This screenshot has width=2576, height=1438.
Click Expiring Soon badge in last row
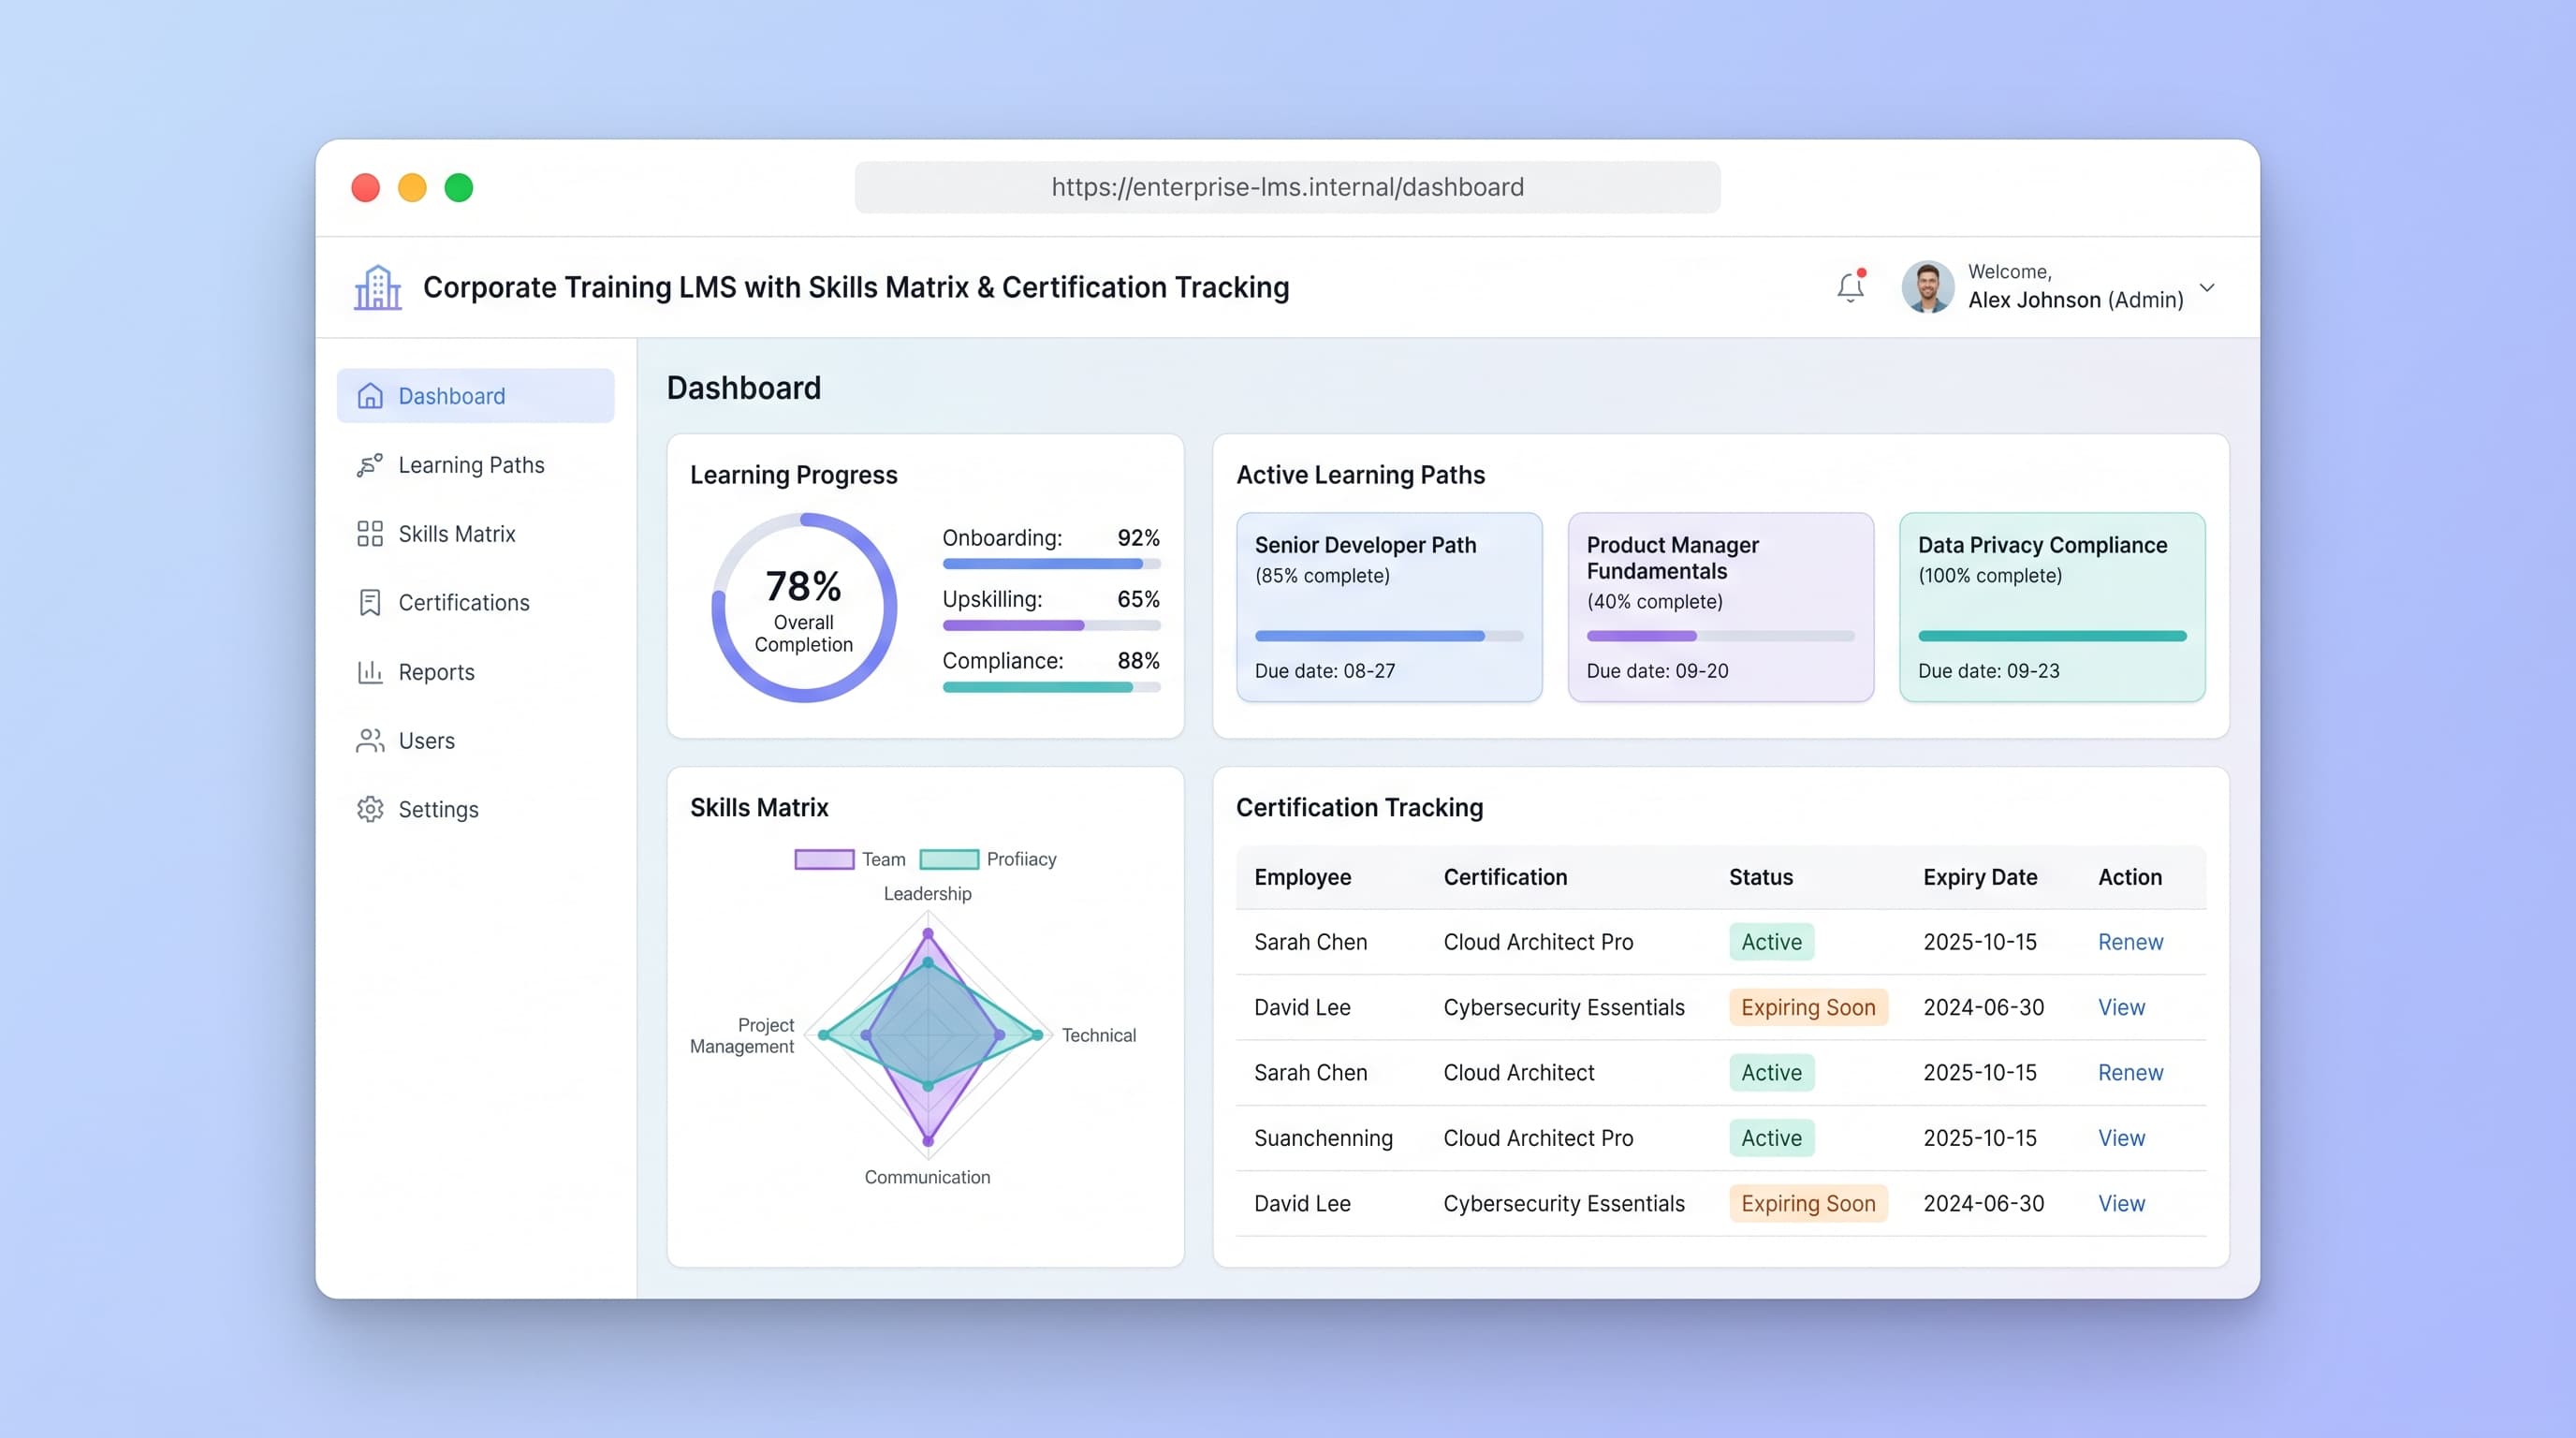pyautogui.click(x=1808, y=1203)
